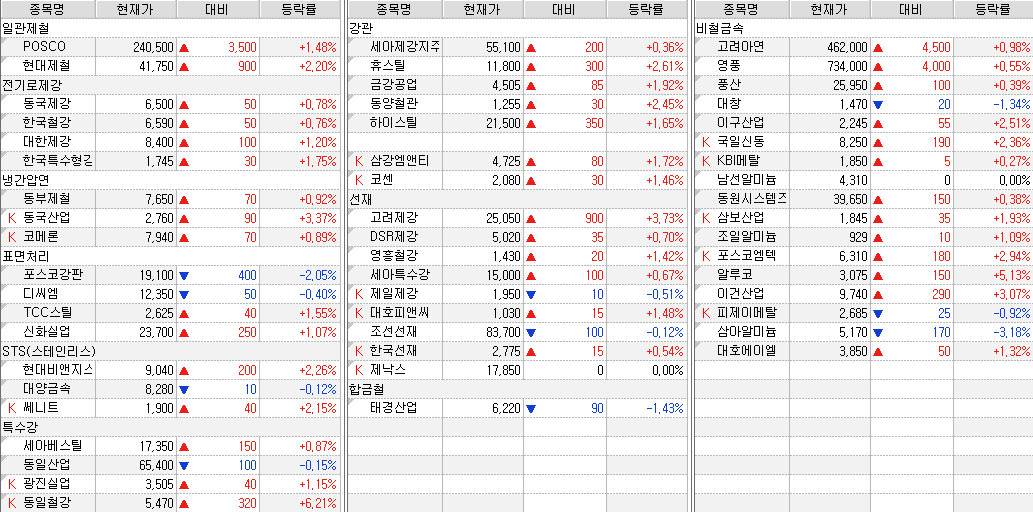Click 금강공업 price 4,505
This screenshot has height=512, width=1033.
tap(507, 85)
